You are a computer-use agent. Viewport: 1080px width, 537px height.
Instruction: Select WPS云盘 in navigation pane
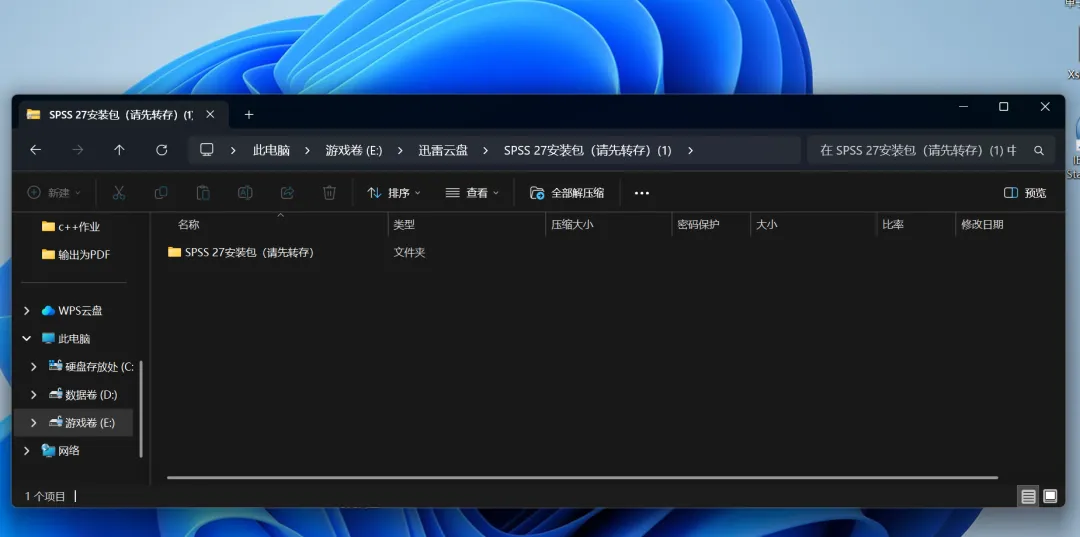(72, 310)
